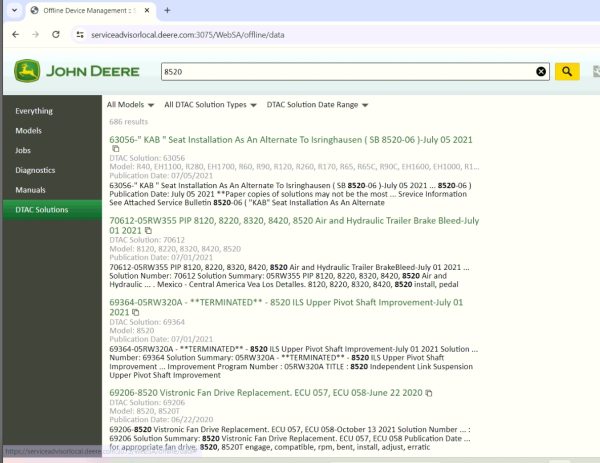Open 69364 ILS Upper Pivot Shaft link
The image size is (600, 463).
pos(286,307)
